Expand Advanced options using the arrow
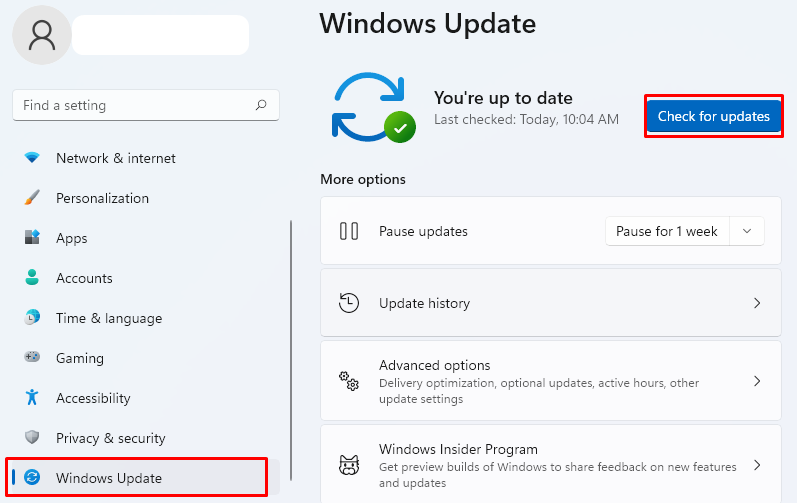The height and width of the screenshot is (503, 797). click(757, 381)
